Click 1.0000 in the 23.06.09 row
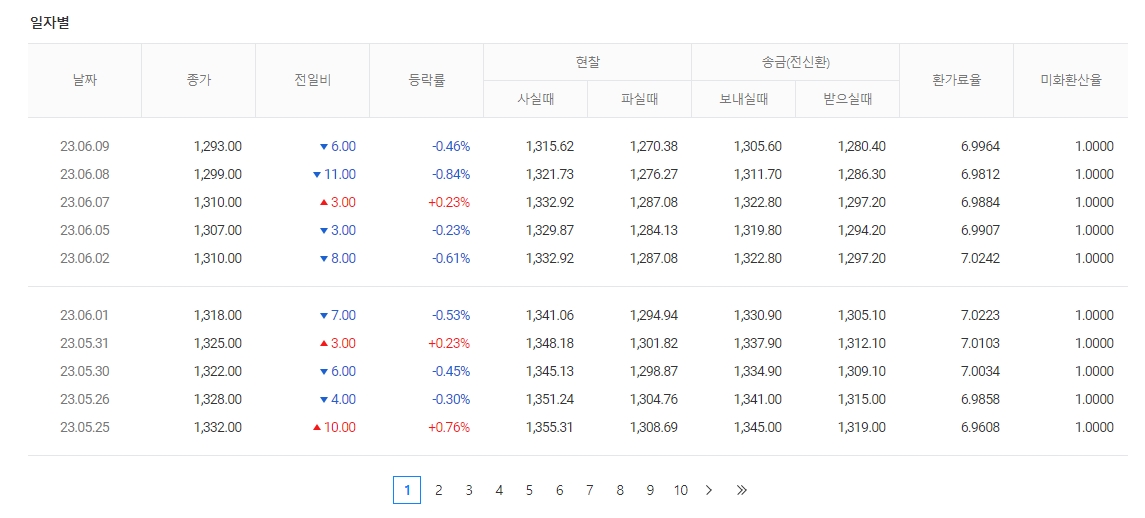The image size is (1145, 518). 1095,146
